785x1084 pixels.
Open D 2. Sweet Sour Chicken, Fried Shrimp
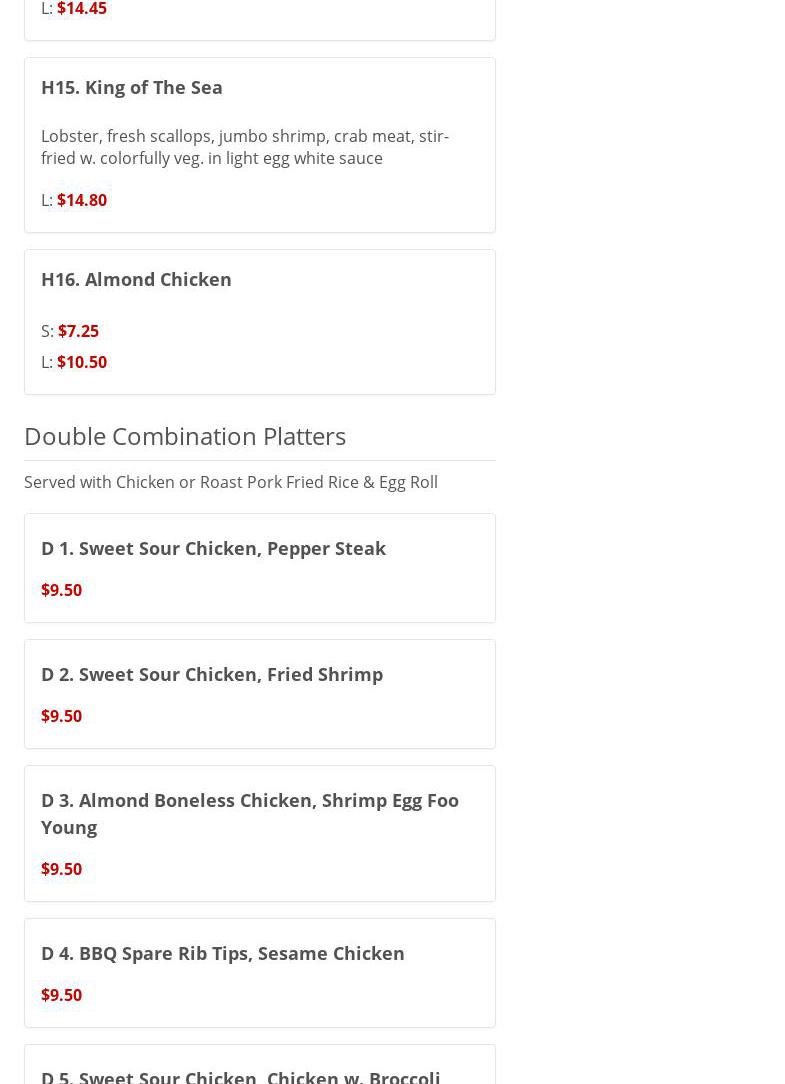pos(212,674)
